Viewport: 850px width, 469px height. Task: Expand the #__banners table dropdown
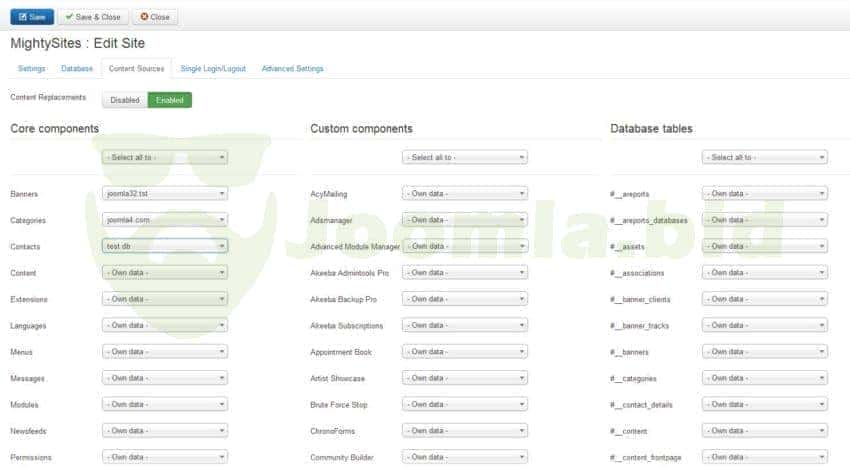tap(765, 352)
